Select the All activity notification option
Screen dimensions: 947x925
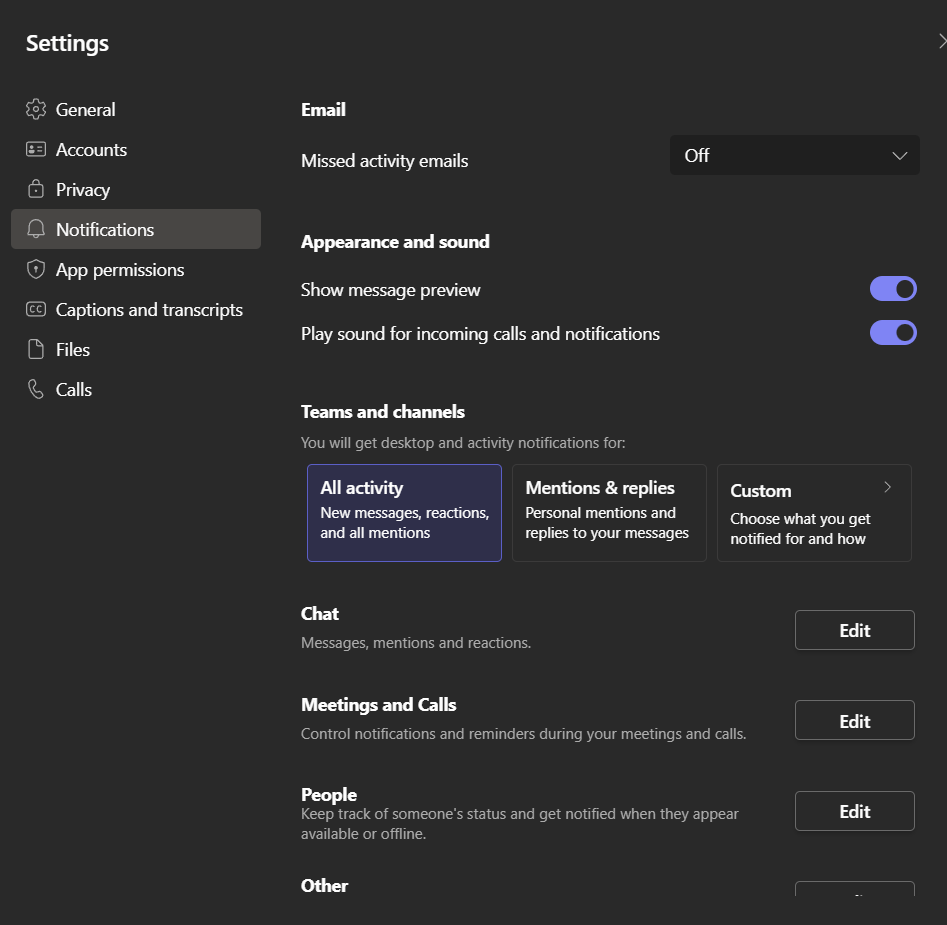pos(404,512)
